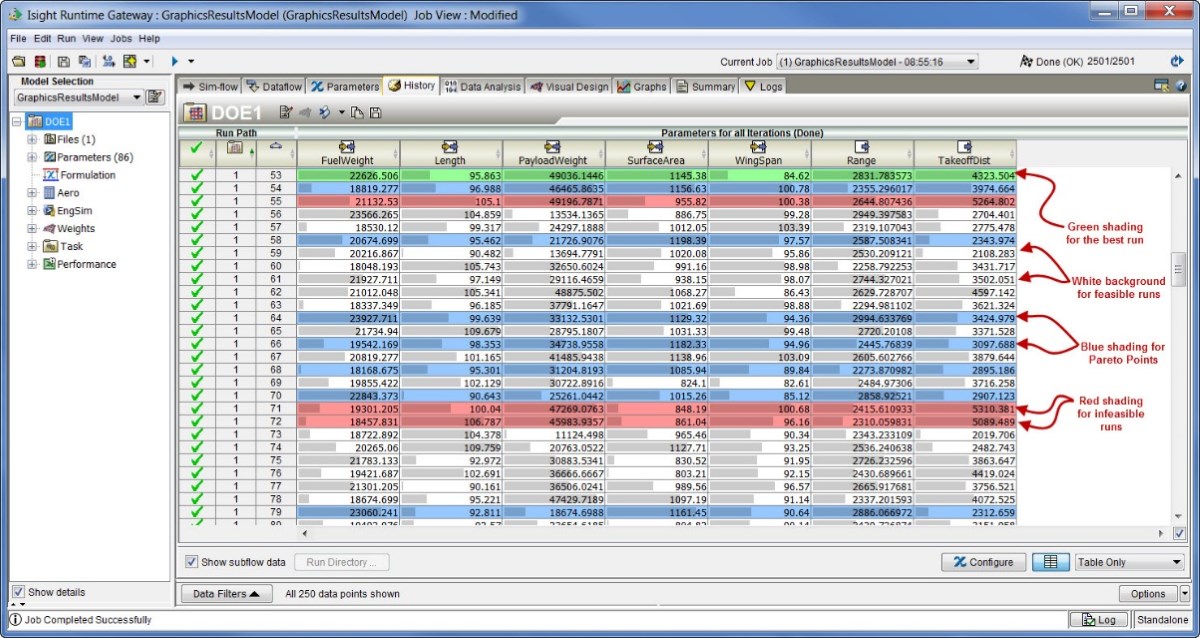The image size is (1200, 638).
Task: Click the DOE1 component icon in the header bar
Action: tap(195, 113)
